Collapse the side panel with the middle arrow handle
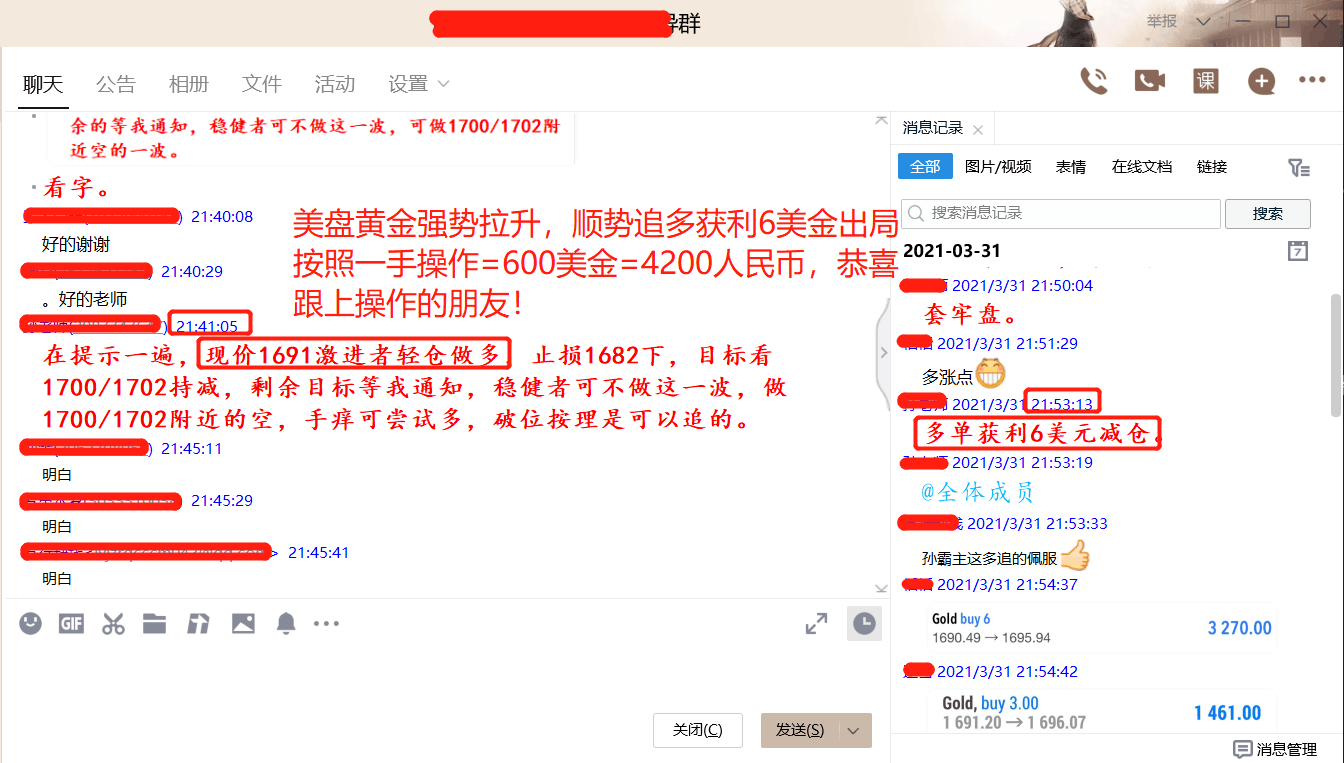This screenshot has width=1344, height=763. tap(883, 352)
